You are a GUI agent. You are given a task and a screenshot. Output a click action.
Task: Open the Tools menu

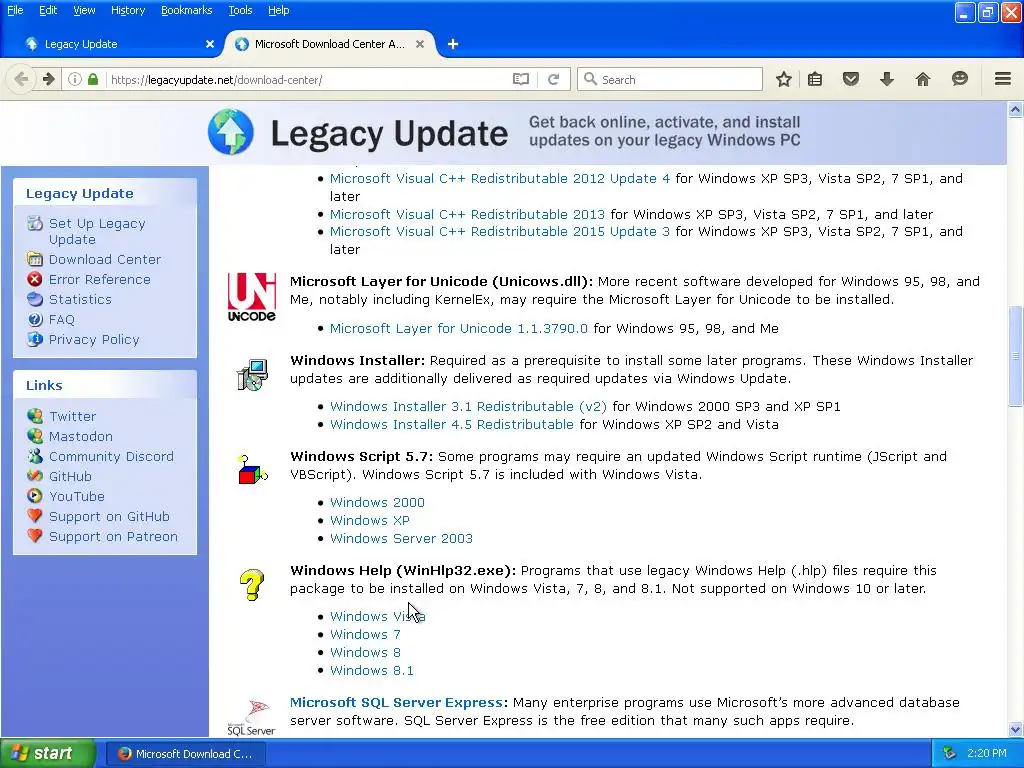point(240,10)
